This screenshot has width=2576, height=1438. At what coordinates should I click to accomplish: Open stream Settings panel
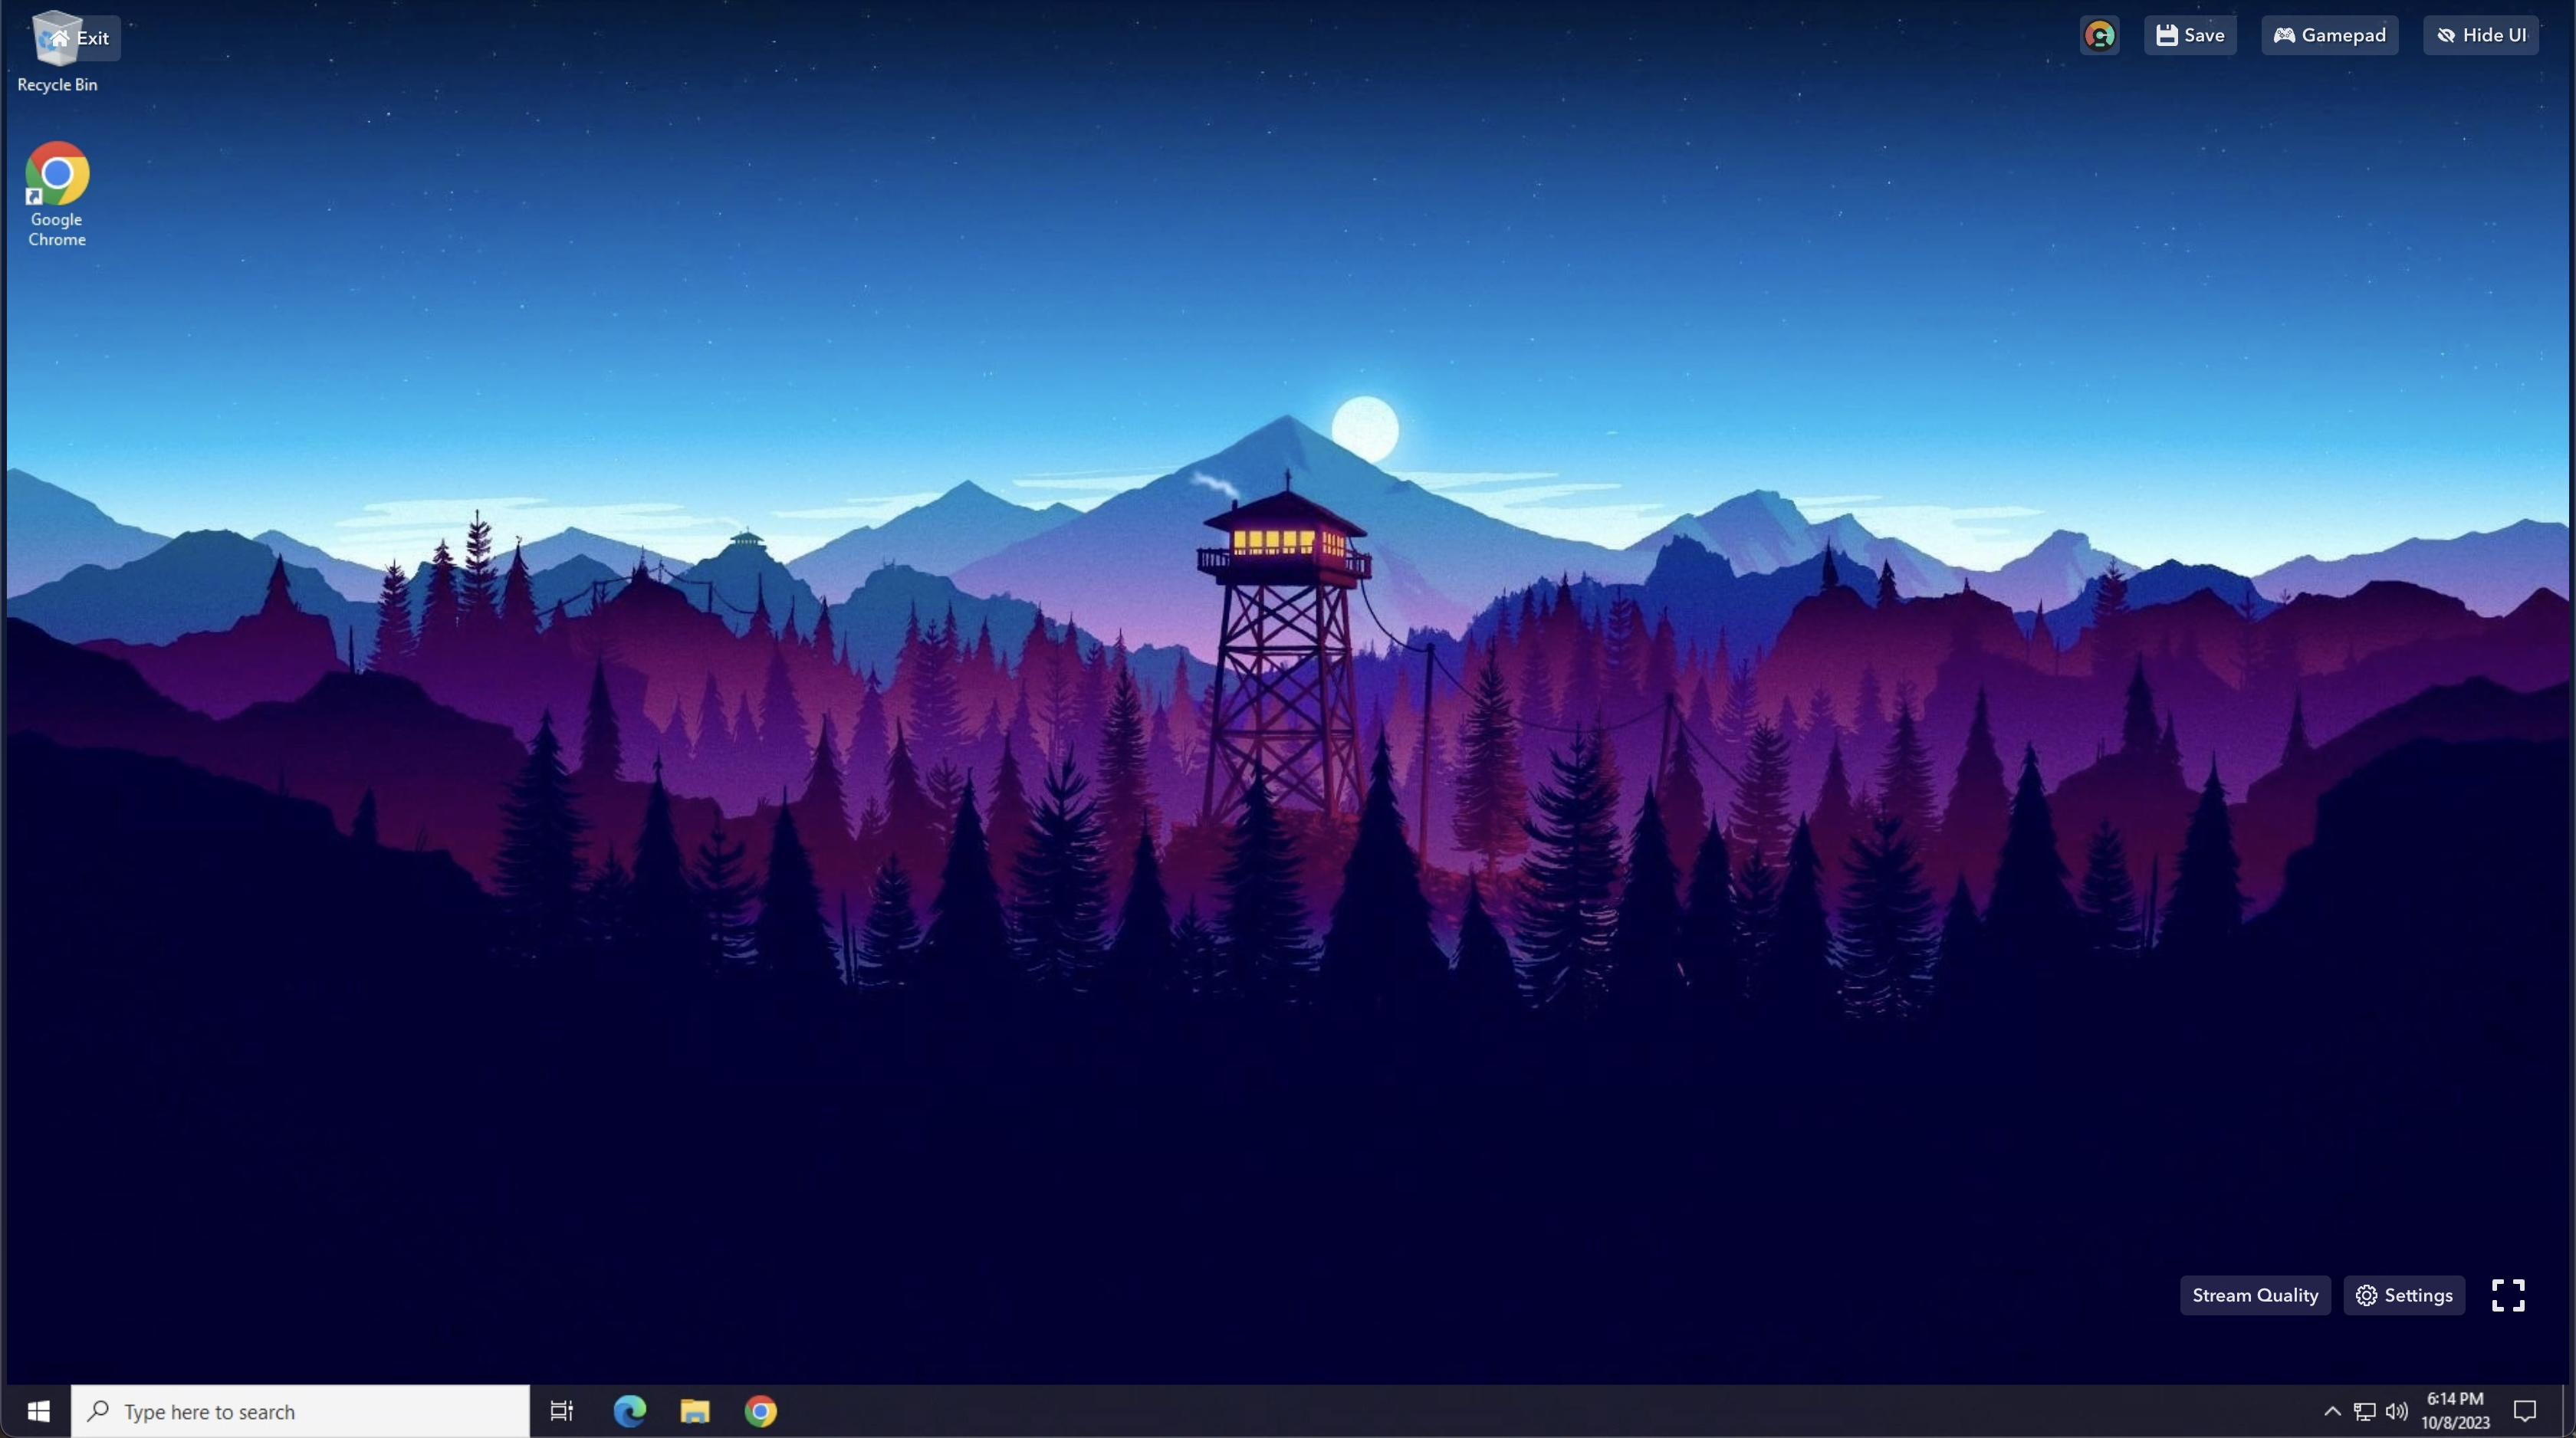2404,1295
